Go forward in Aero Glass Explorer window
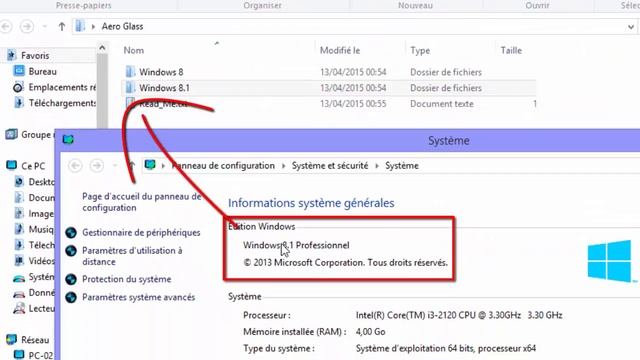The height and width of the screenshot is (360, 640). pos(27,27)
